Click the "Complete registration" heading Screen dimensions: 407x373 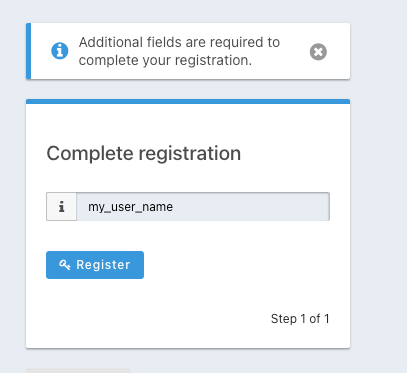click(x=143, y=153)
